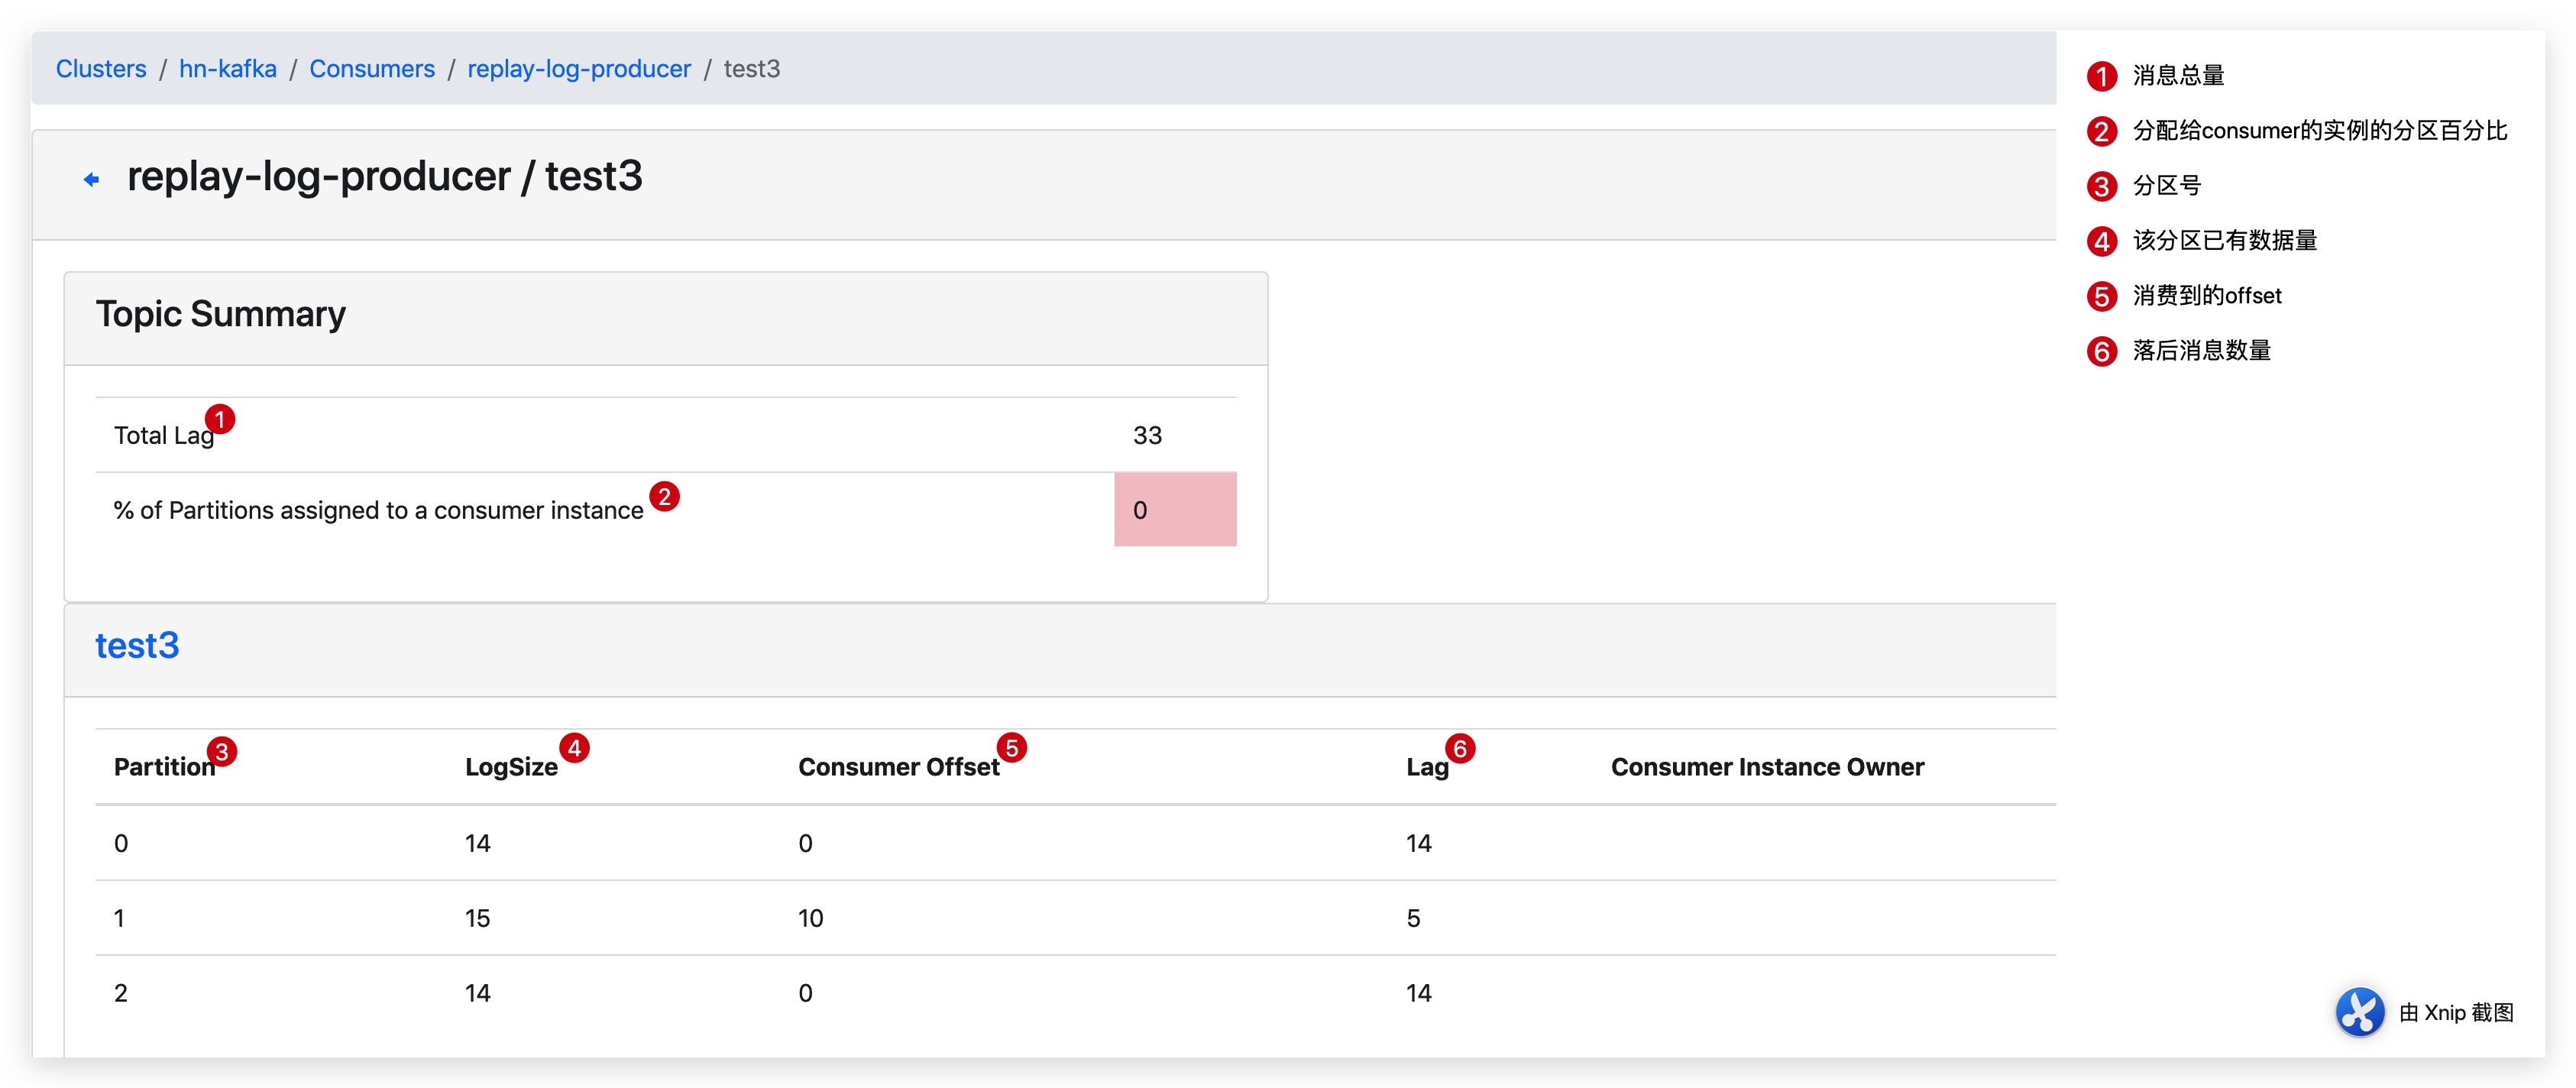2576x1088 pixels.
Task: Click LogSize 14 in partition 2 row
Action: [477, 993]
